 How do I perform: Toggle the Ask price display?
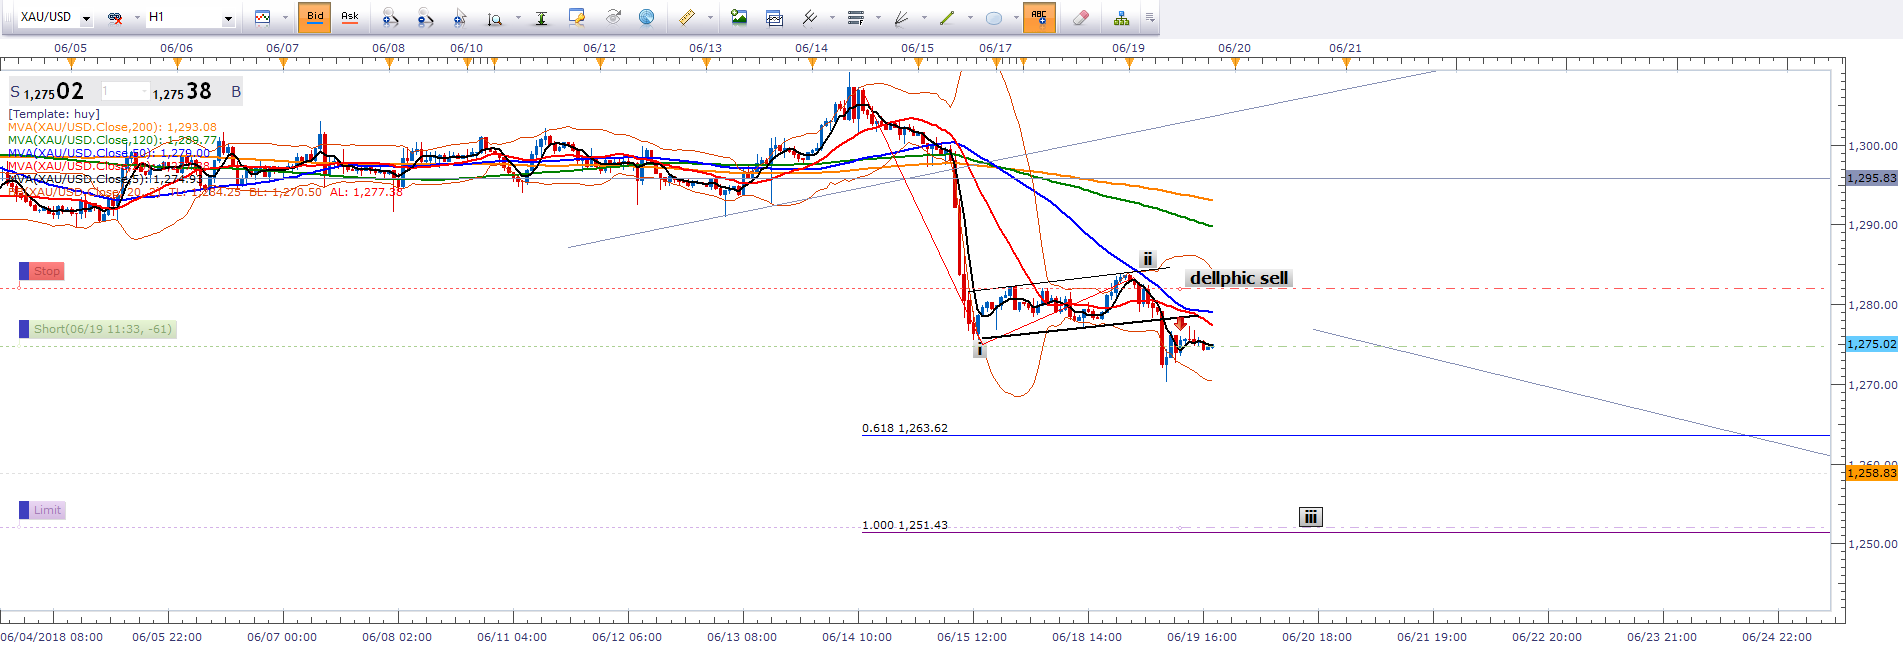point(350,17)
